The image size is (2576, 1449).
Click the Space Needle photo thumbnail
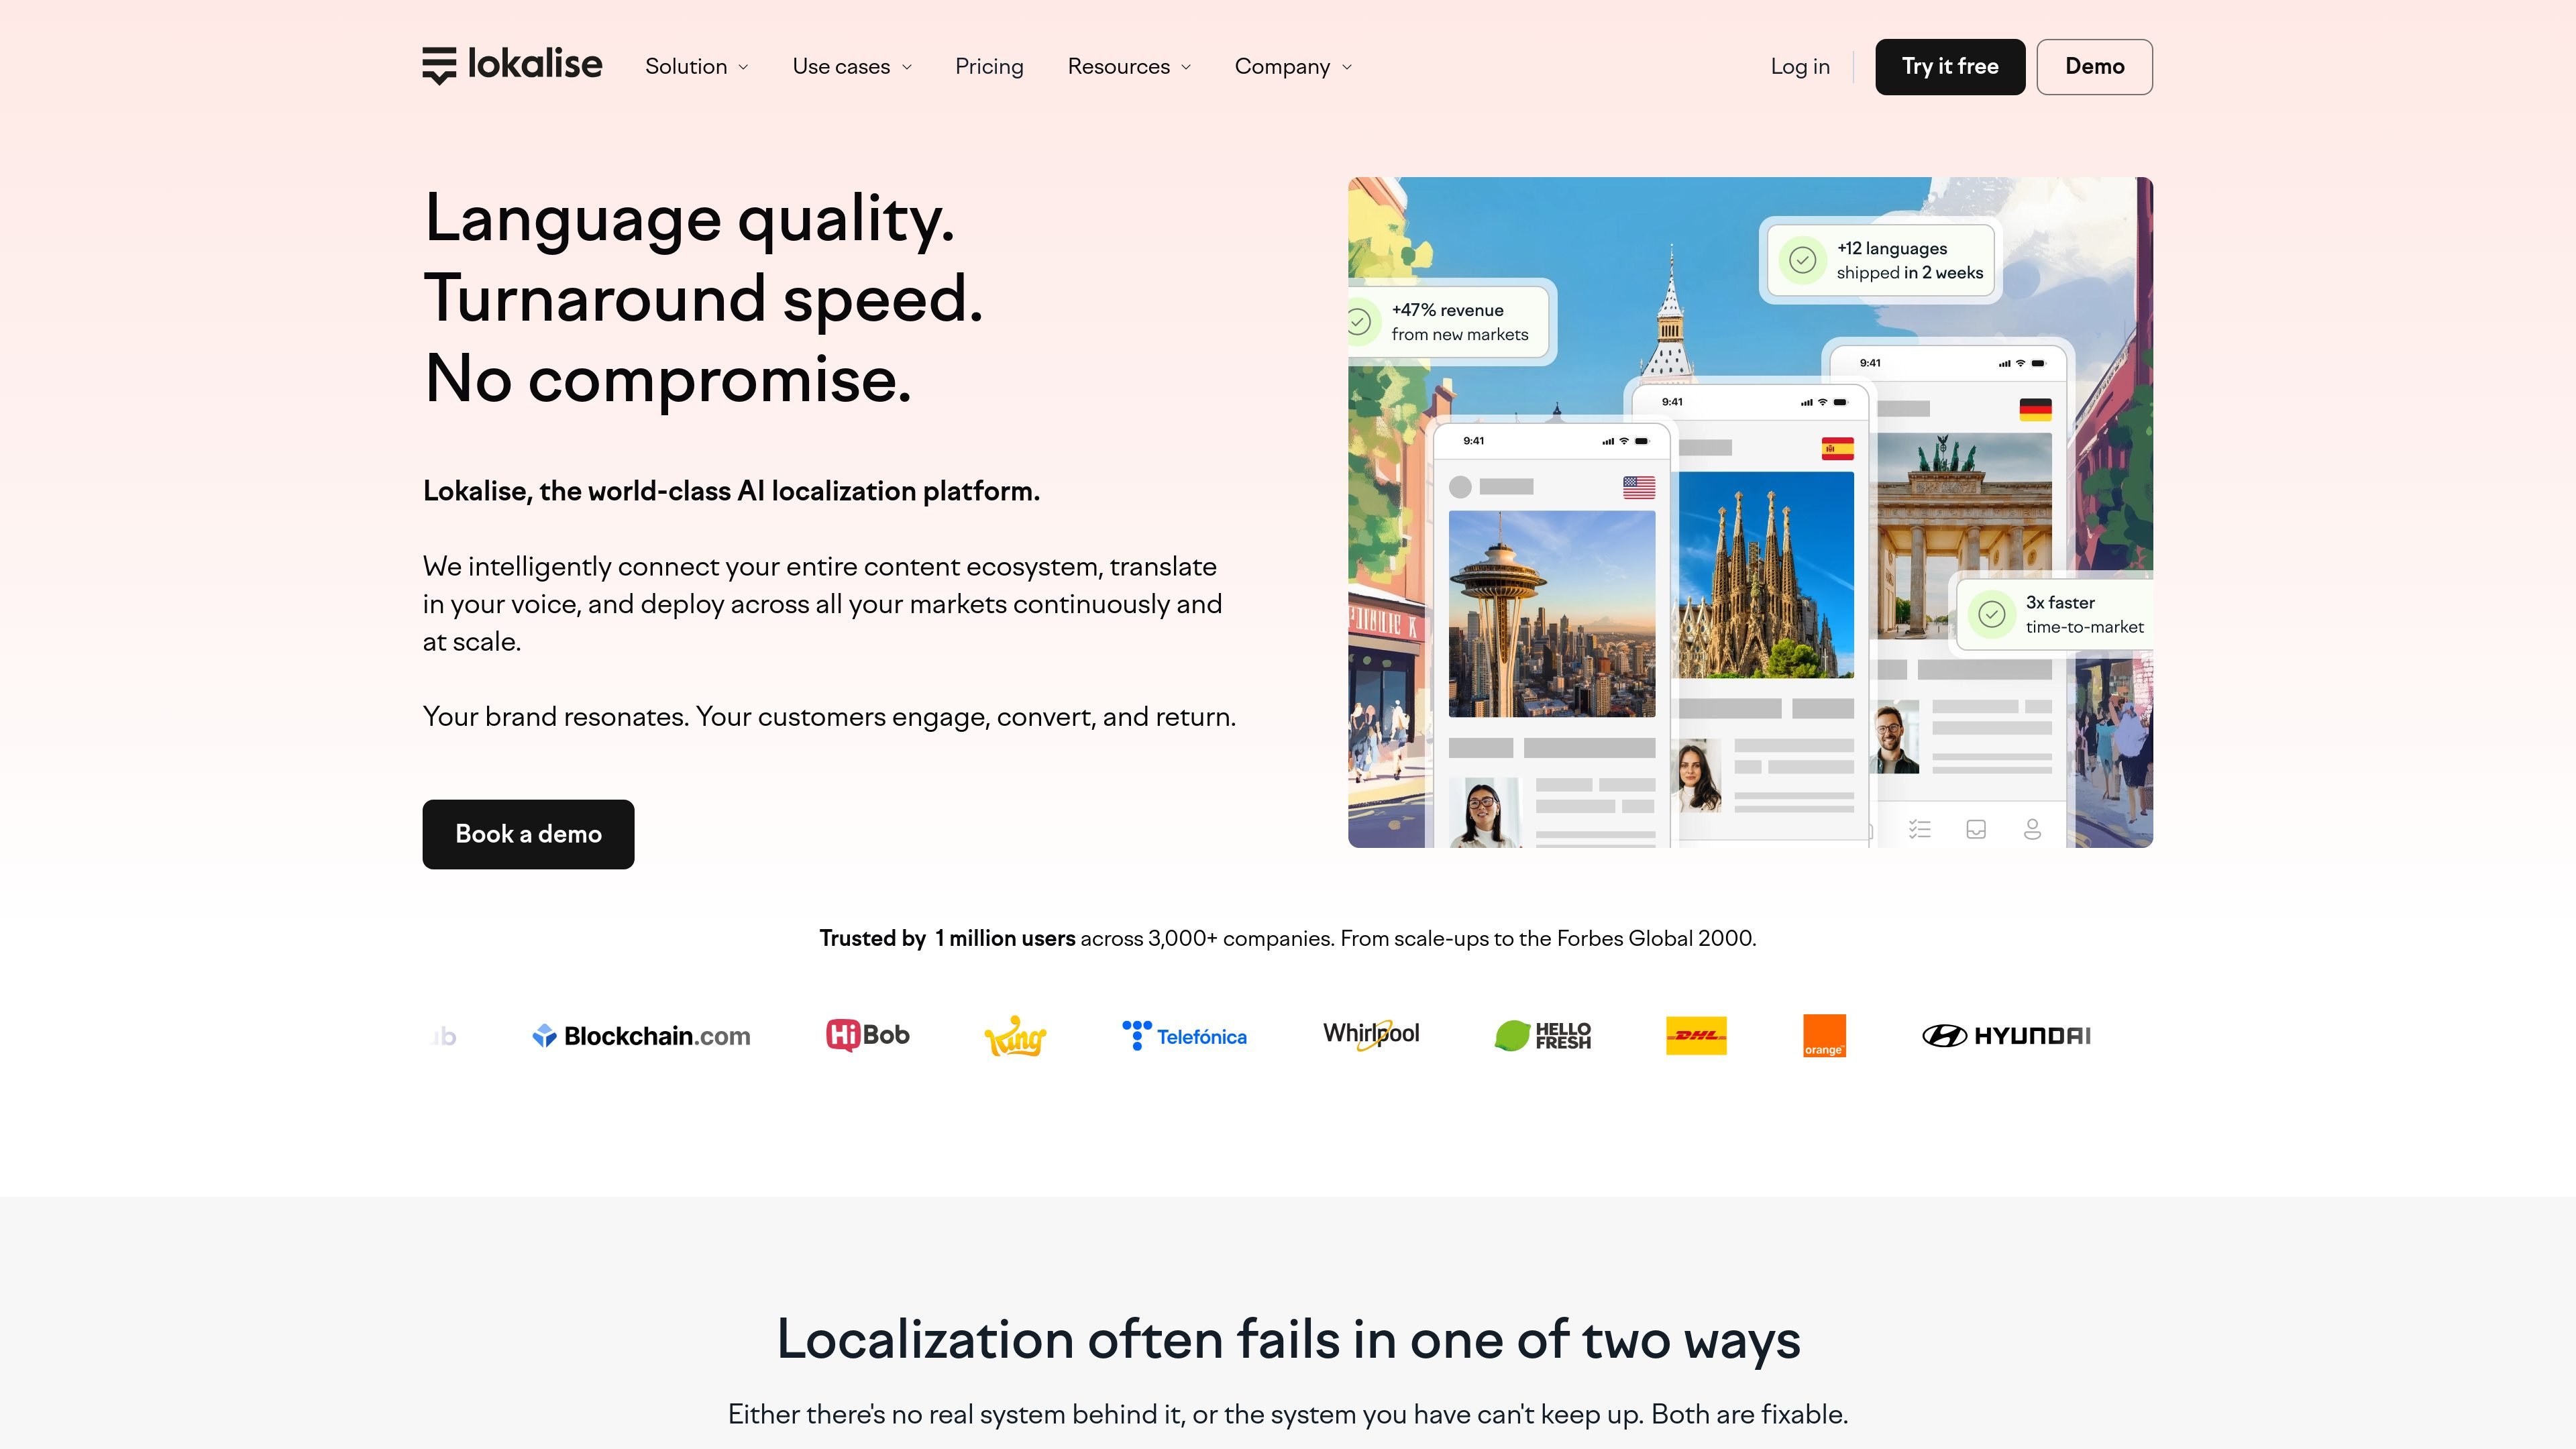point(1552,614)
